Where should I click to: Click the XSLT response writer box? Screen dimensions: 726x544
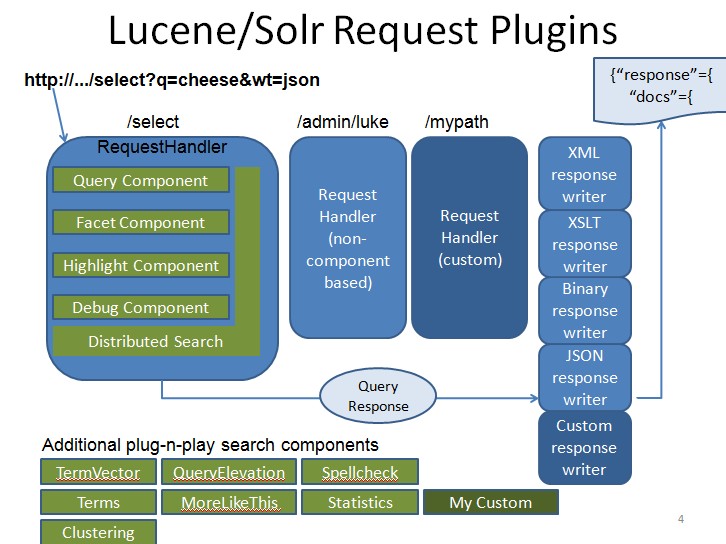pyautogui.click(x=585, y=244)
